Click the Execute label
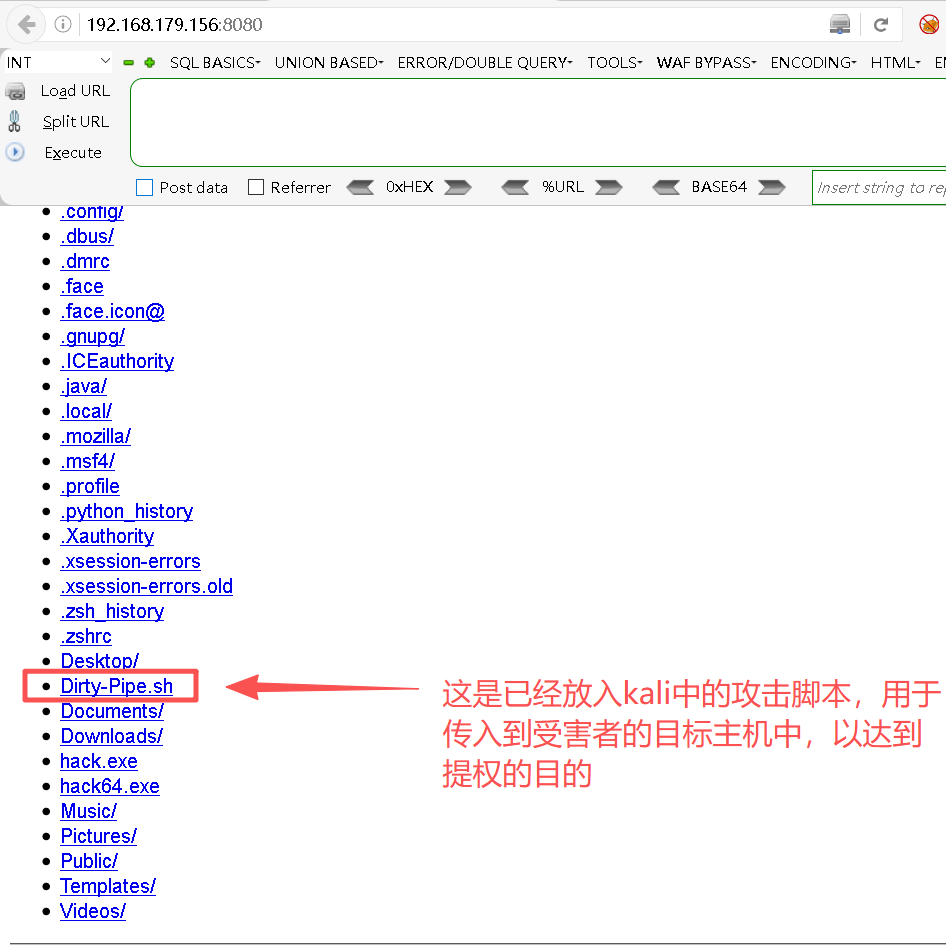946x950 pixels. point(73,153)
